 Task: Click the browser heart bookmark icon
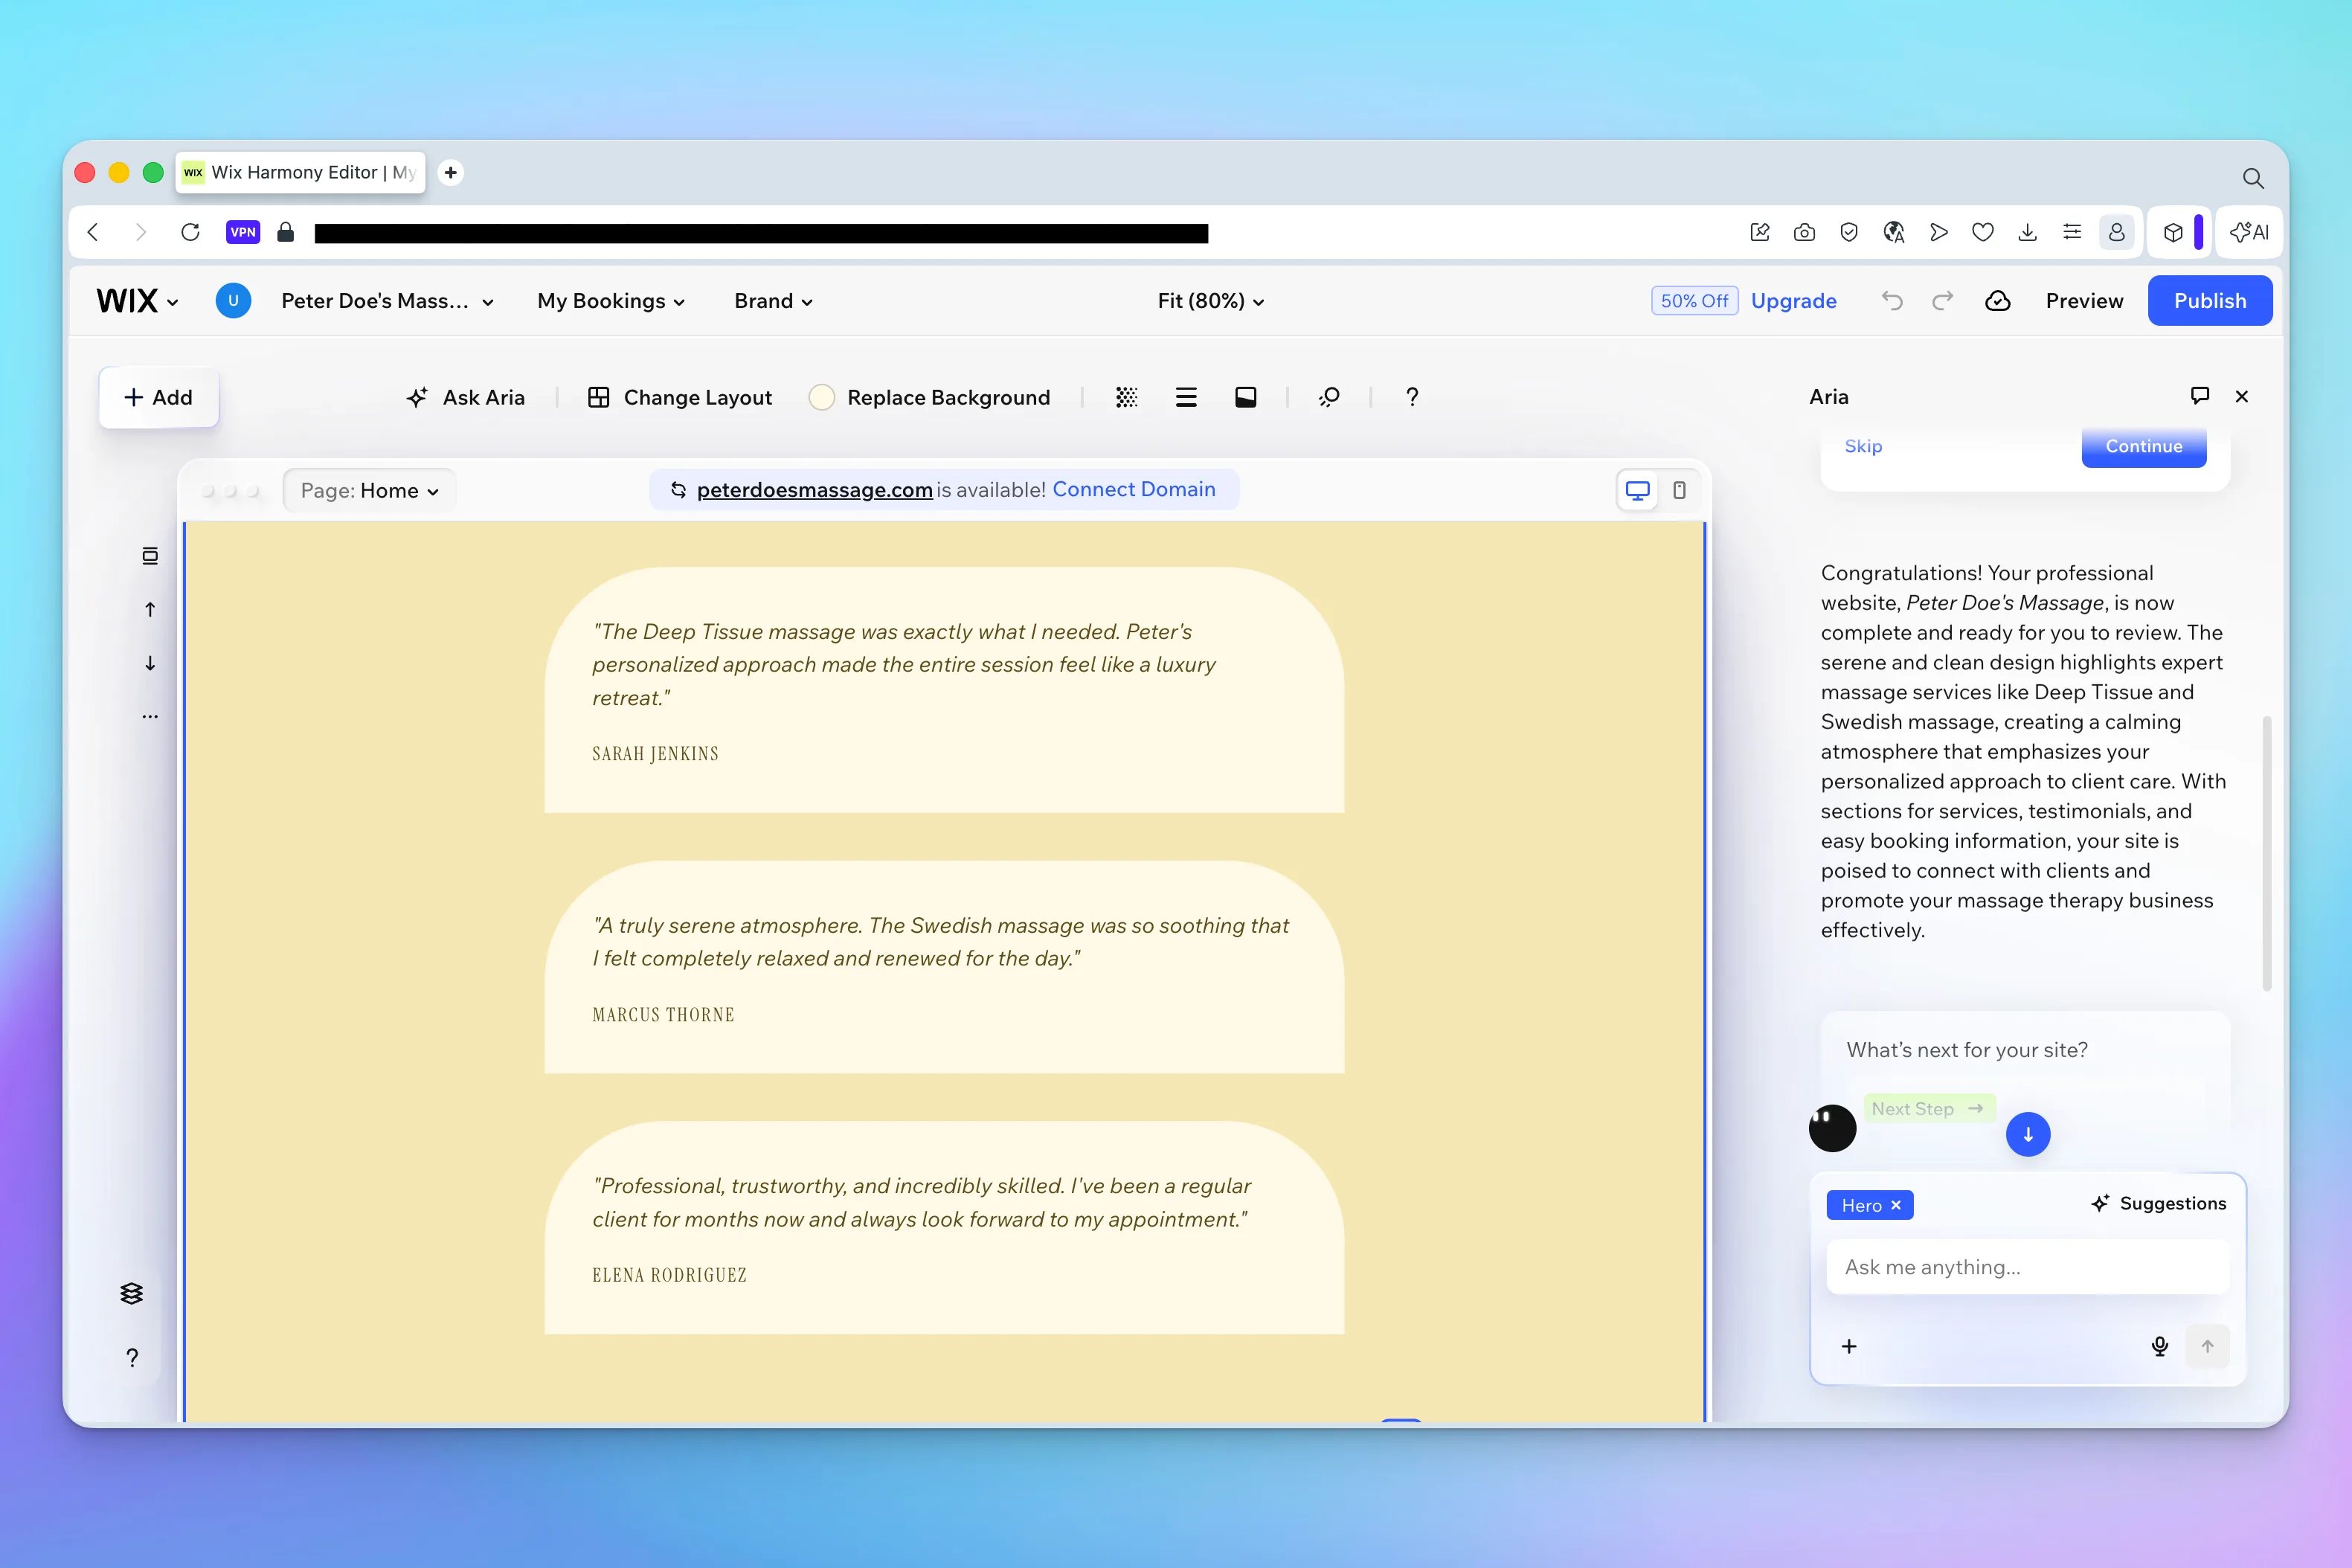pos(1982,232)
